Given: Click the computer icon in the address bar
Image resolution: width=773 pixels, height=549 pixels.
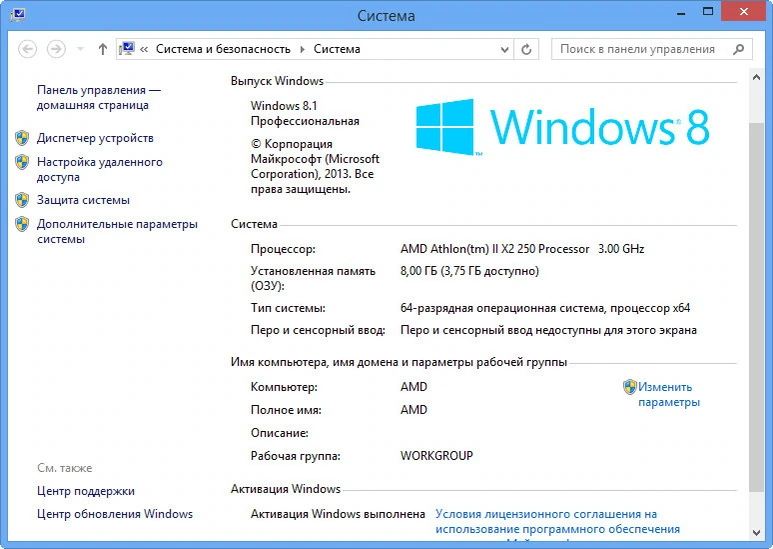Looking at the screenshot, I should click(x=127, y=49).
